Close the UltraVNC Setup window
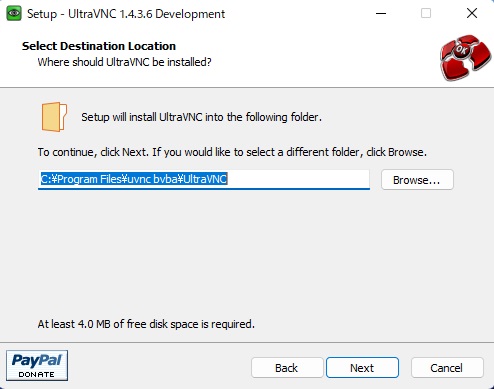This screenshot has height=389, width=494. point(472,13)
